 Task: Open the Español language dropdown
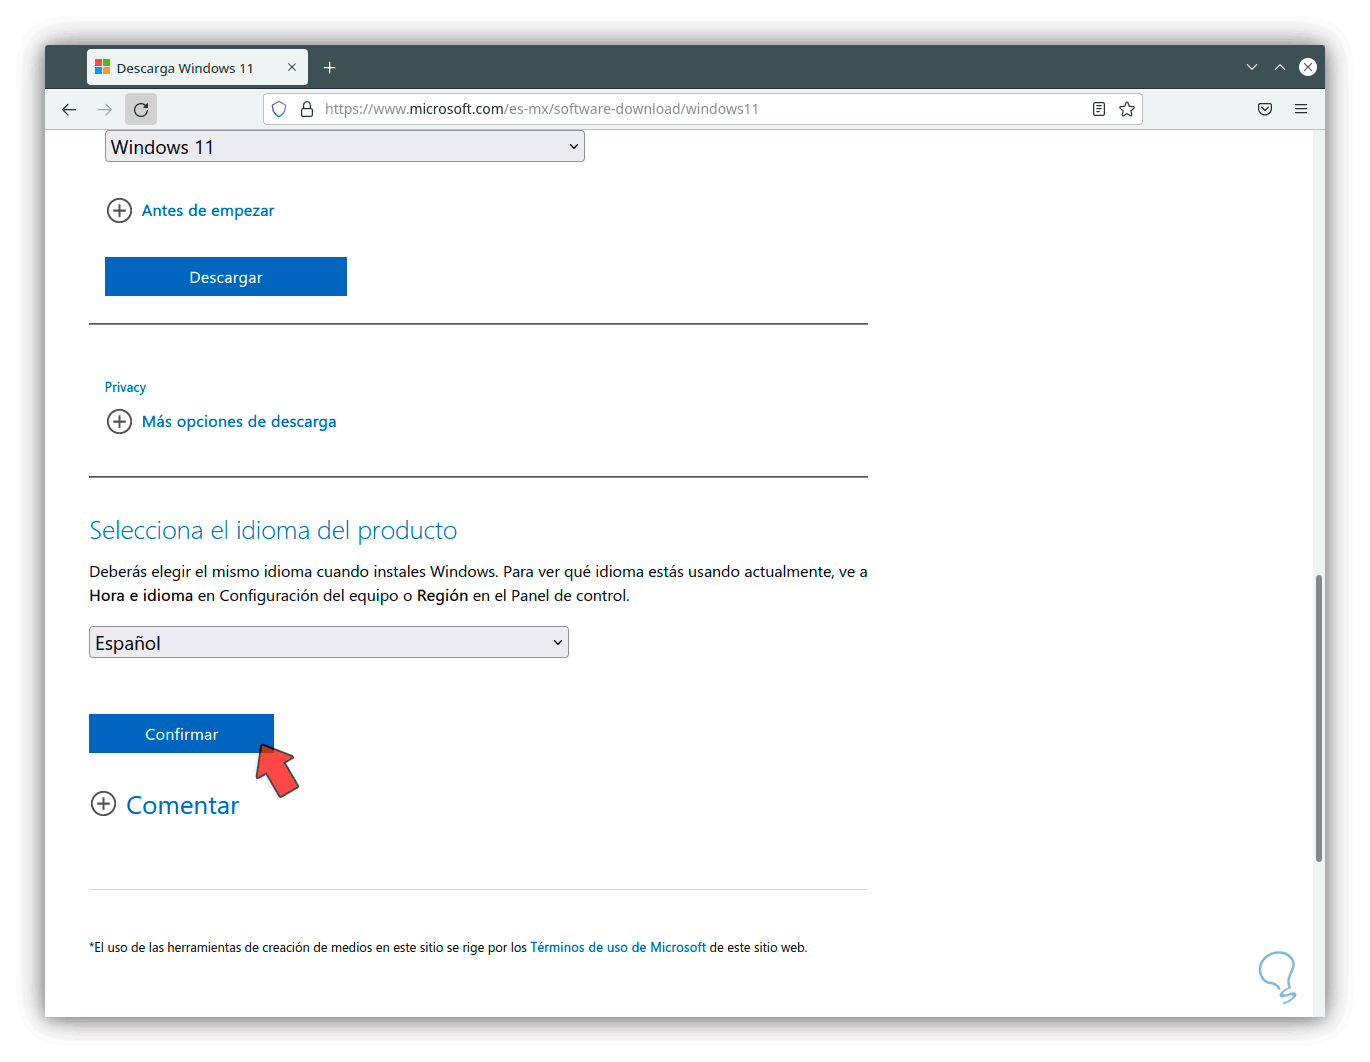(x=329, y=642)
